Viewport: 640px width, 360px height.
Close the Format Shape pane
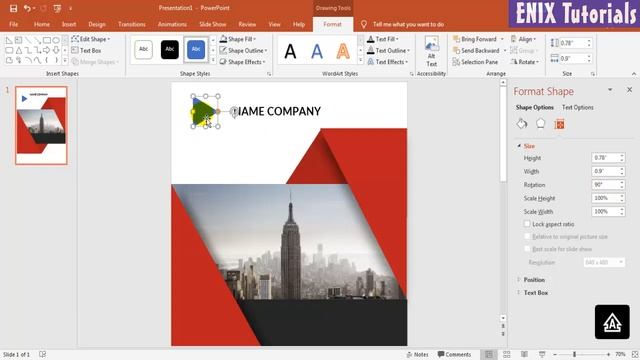629,90
